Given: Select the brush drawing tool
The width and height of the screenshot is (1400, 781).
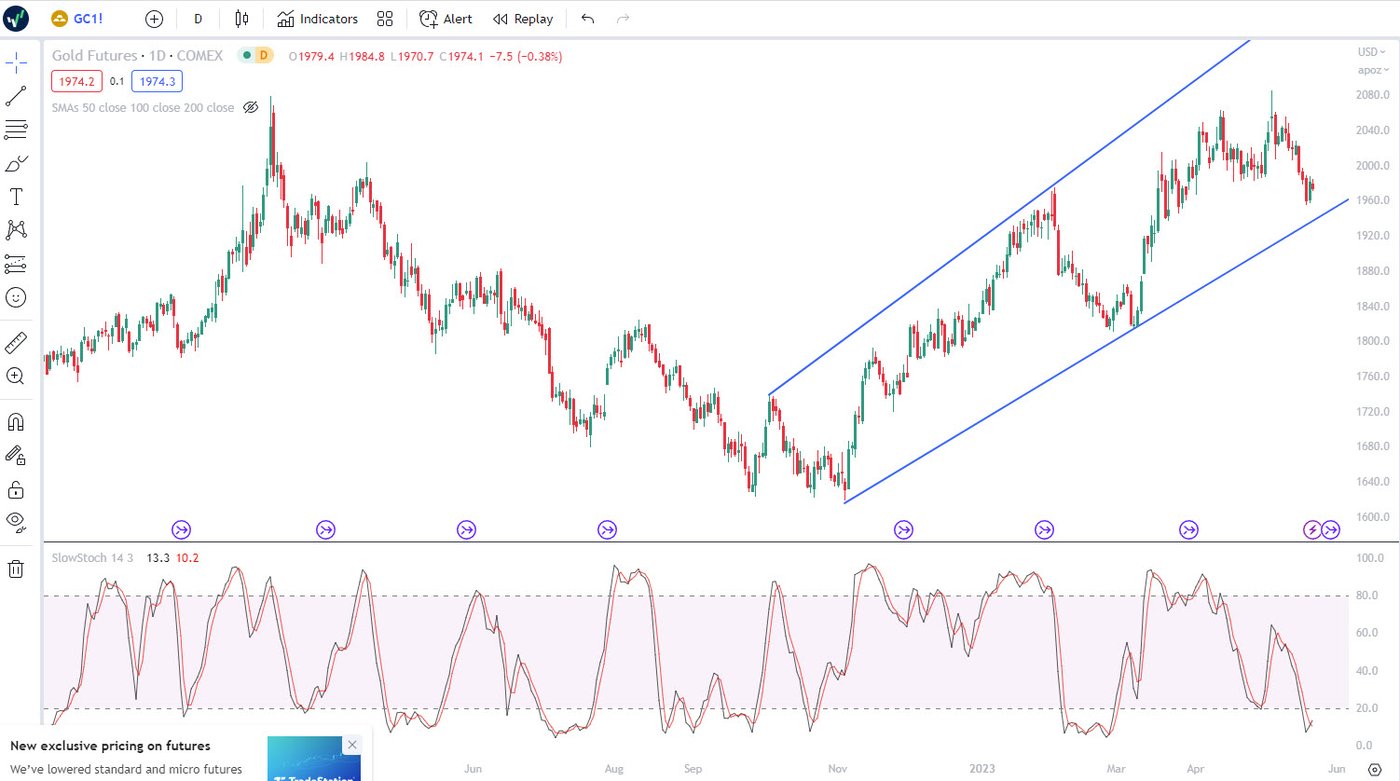Looking at the screenshot, I should click(16, 163).
